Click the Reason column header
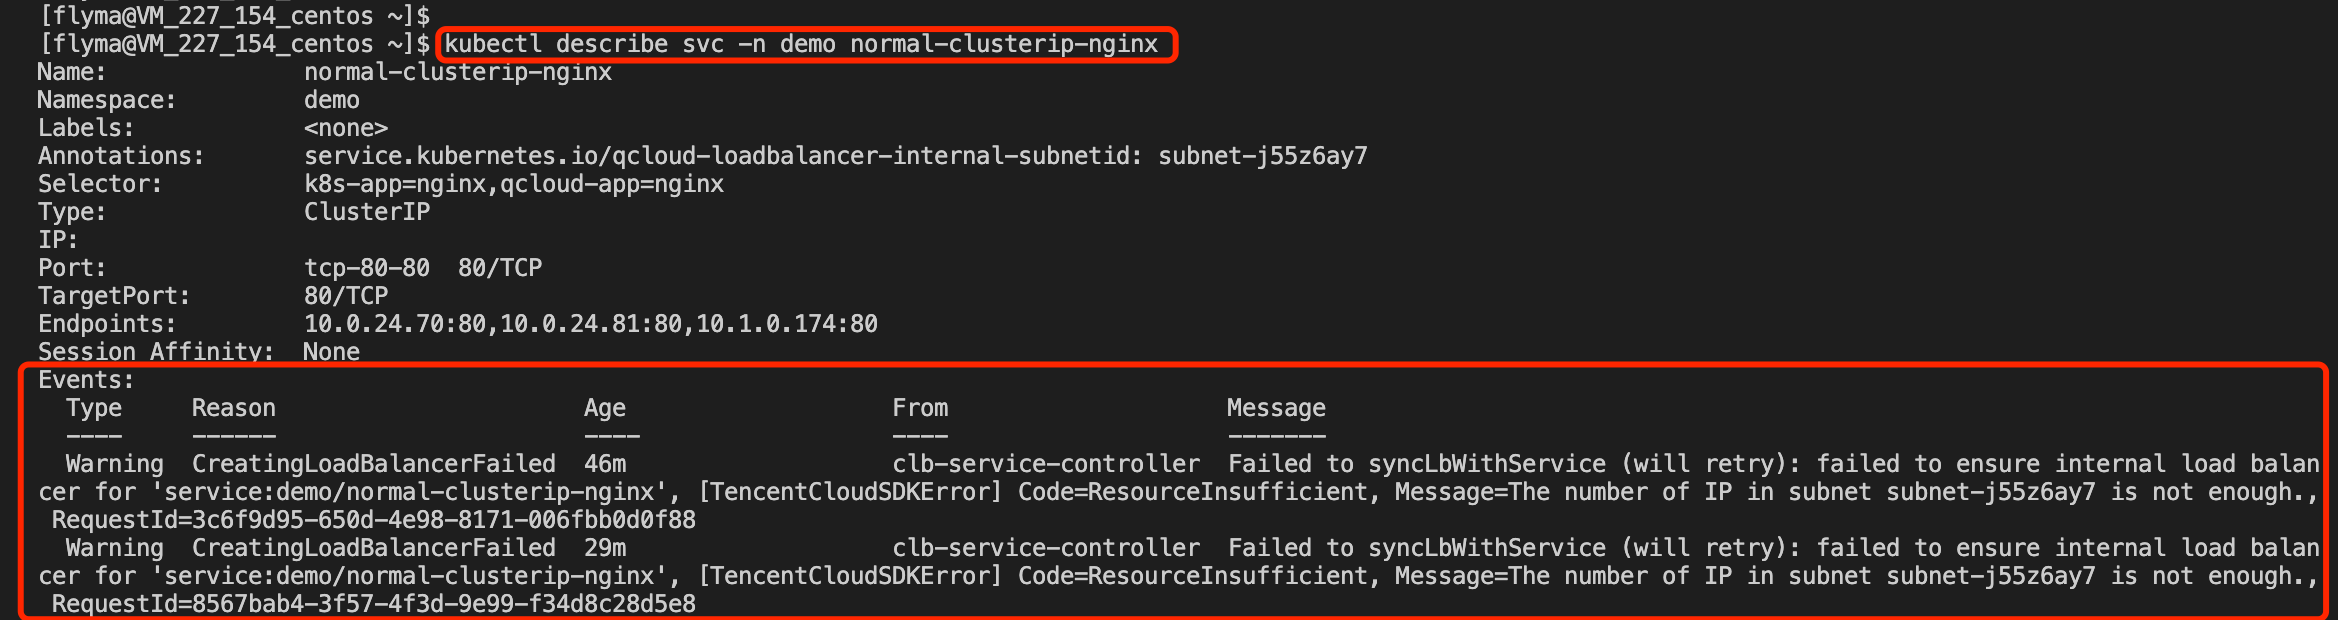2338x620 pixels. click(233, 409)
